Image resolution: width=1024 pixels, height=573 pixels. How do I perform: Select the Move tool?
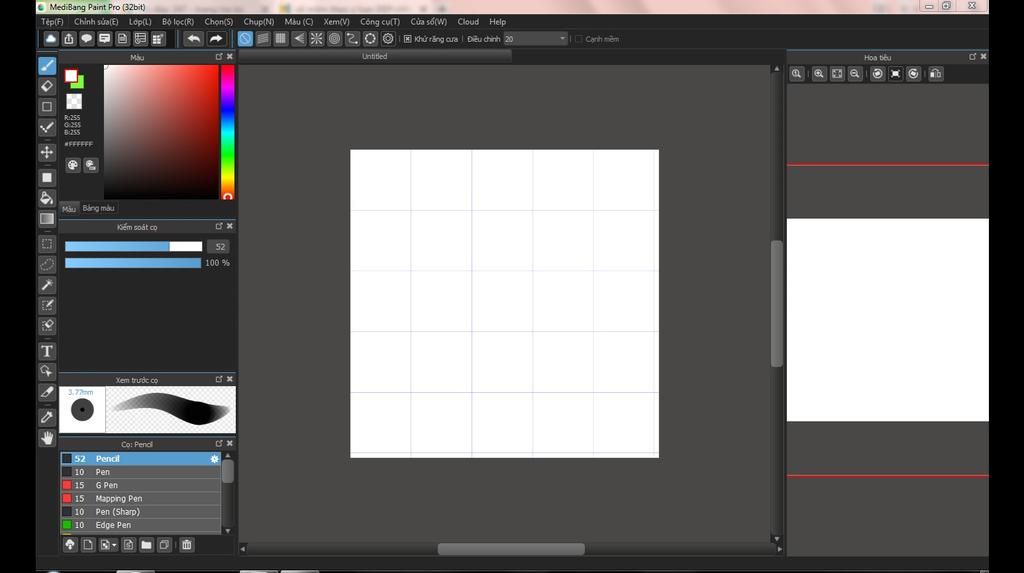[x=47, y=153]
